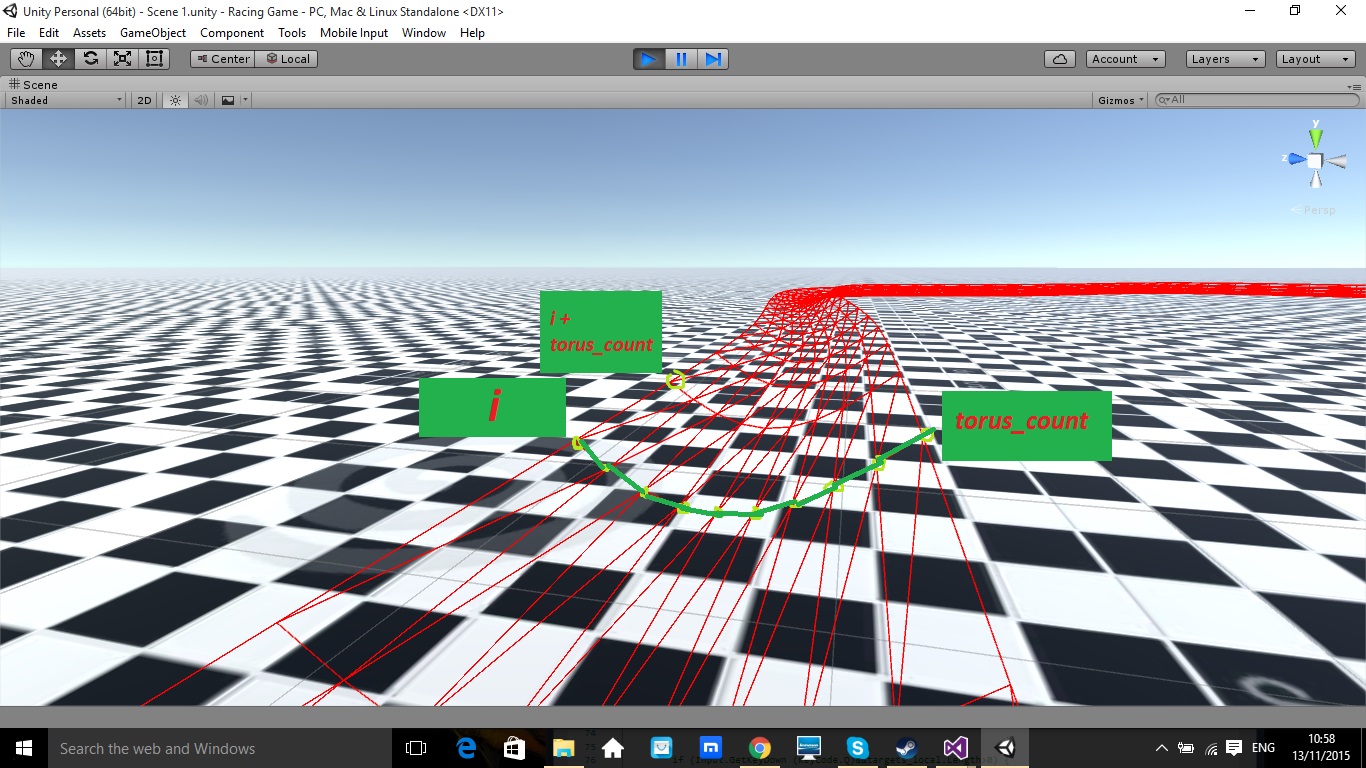The image size is (1366, 768).
Task: Open Windows Store from taskbar
Action: (x=514, y=748)
